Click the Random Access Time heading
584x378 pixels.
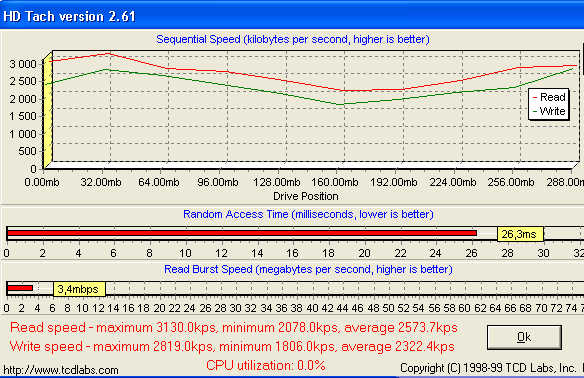point(308,214)
